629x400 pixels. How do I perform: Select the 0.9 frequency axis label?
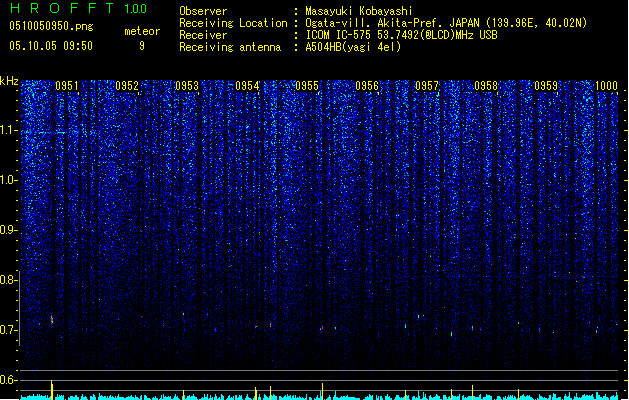pyautogui.click(x=8, y=230)
